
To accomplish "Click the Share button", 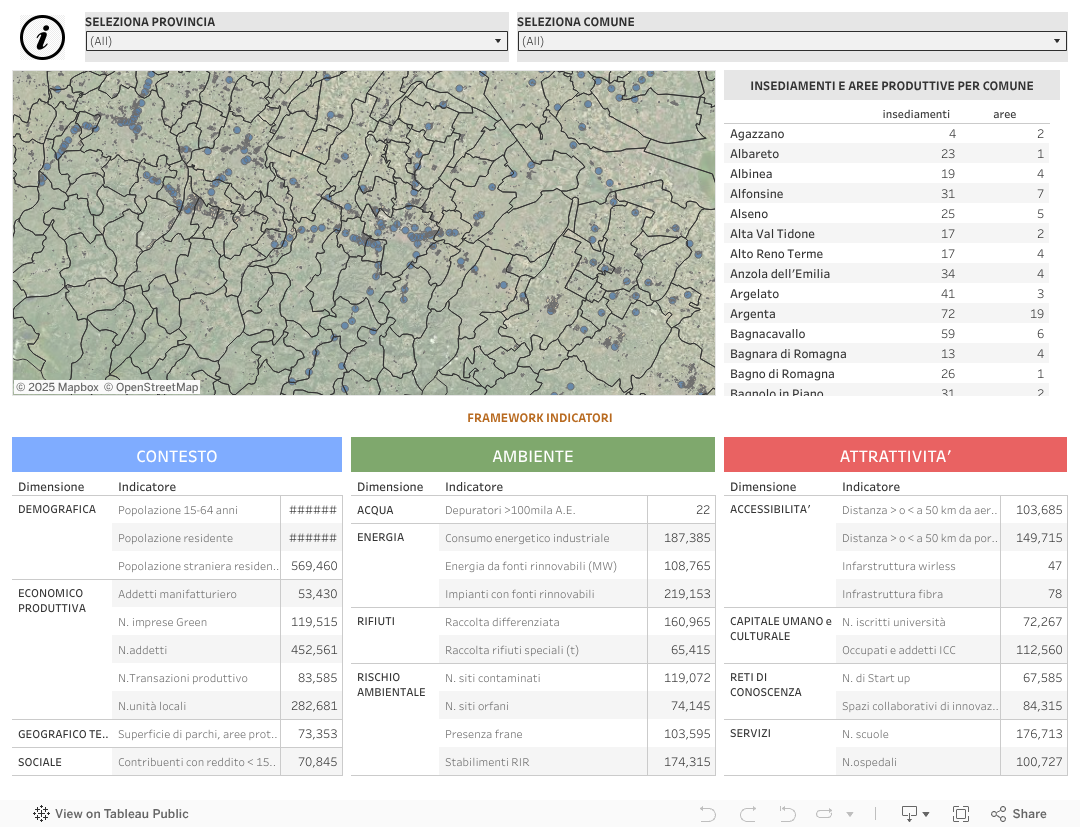I will pos(1018,814).
